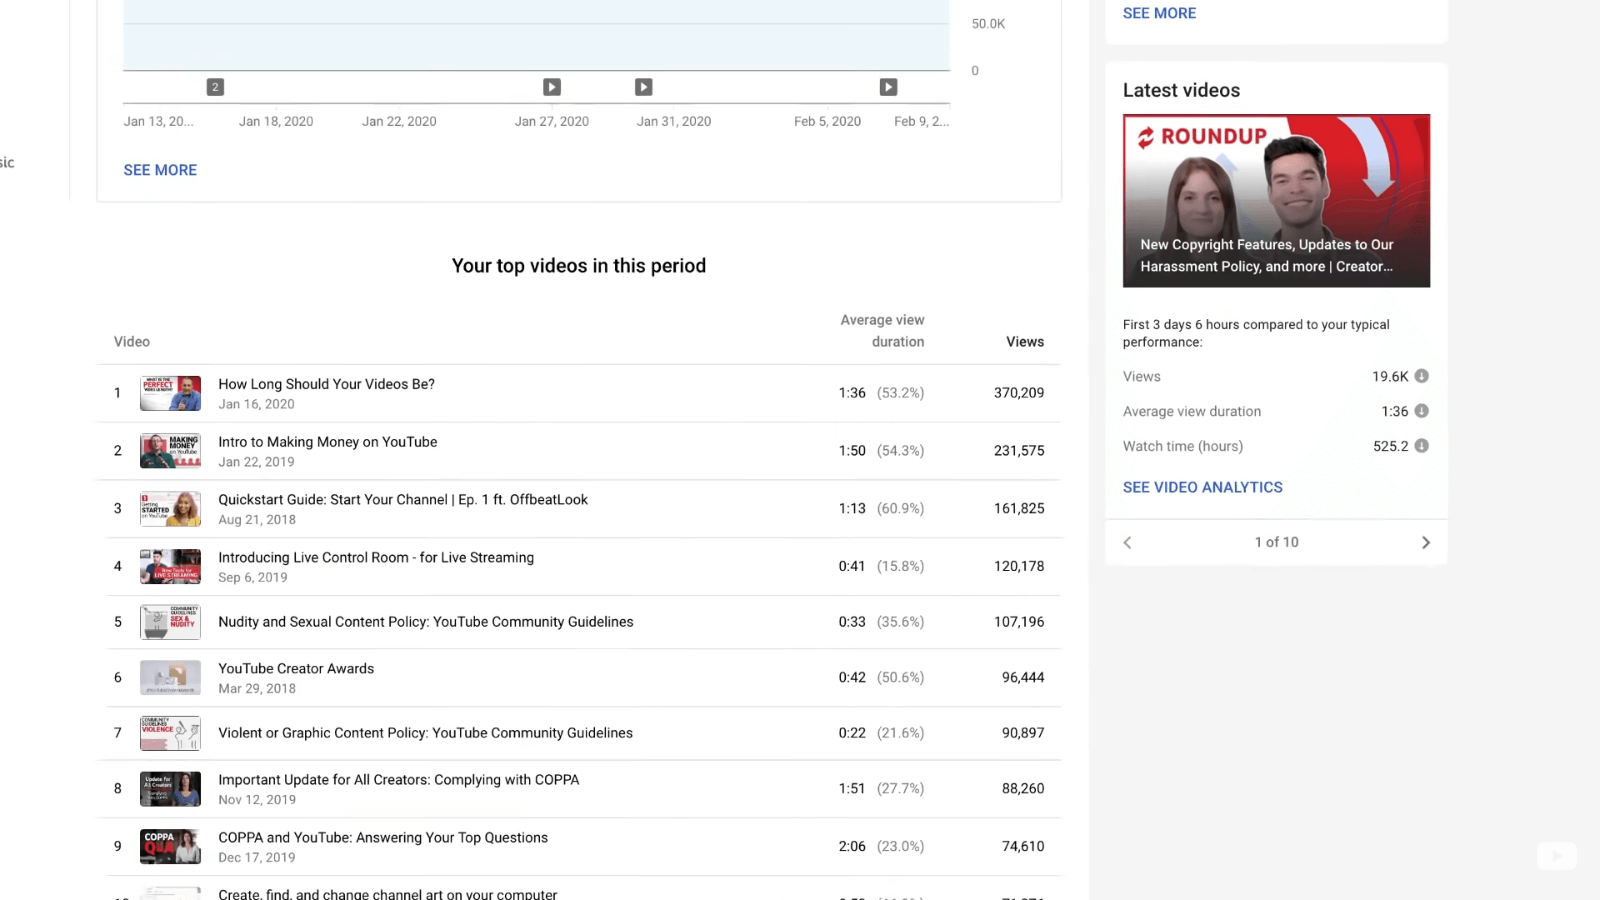Click the video publish marker near Feb 5
Screen dimensions: 1600x900
pyautogui.click(x=889, y=87)
